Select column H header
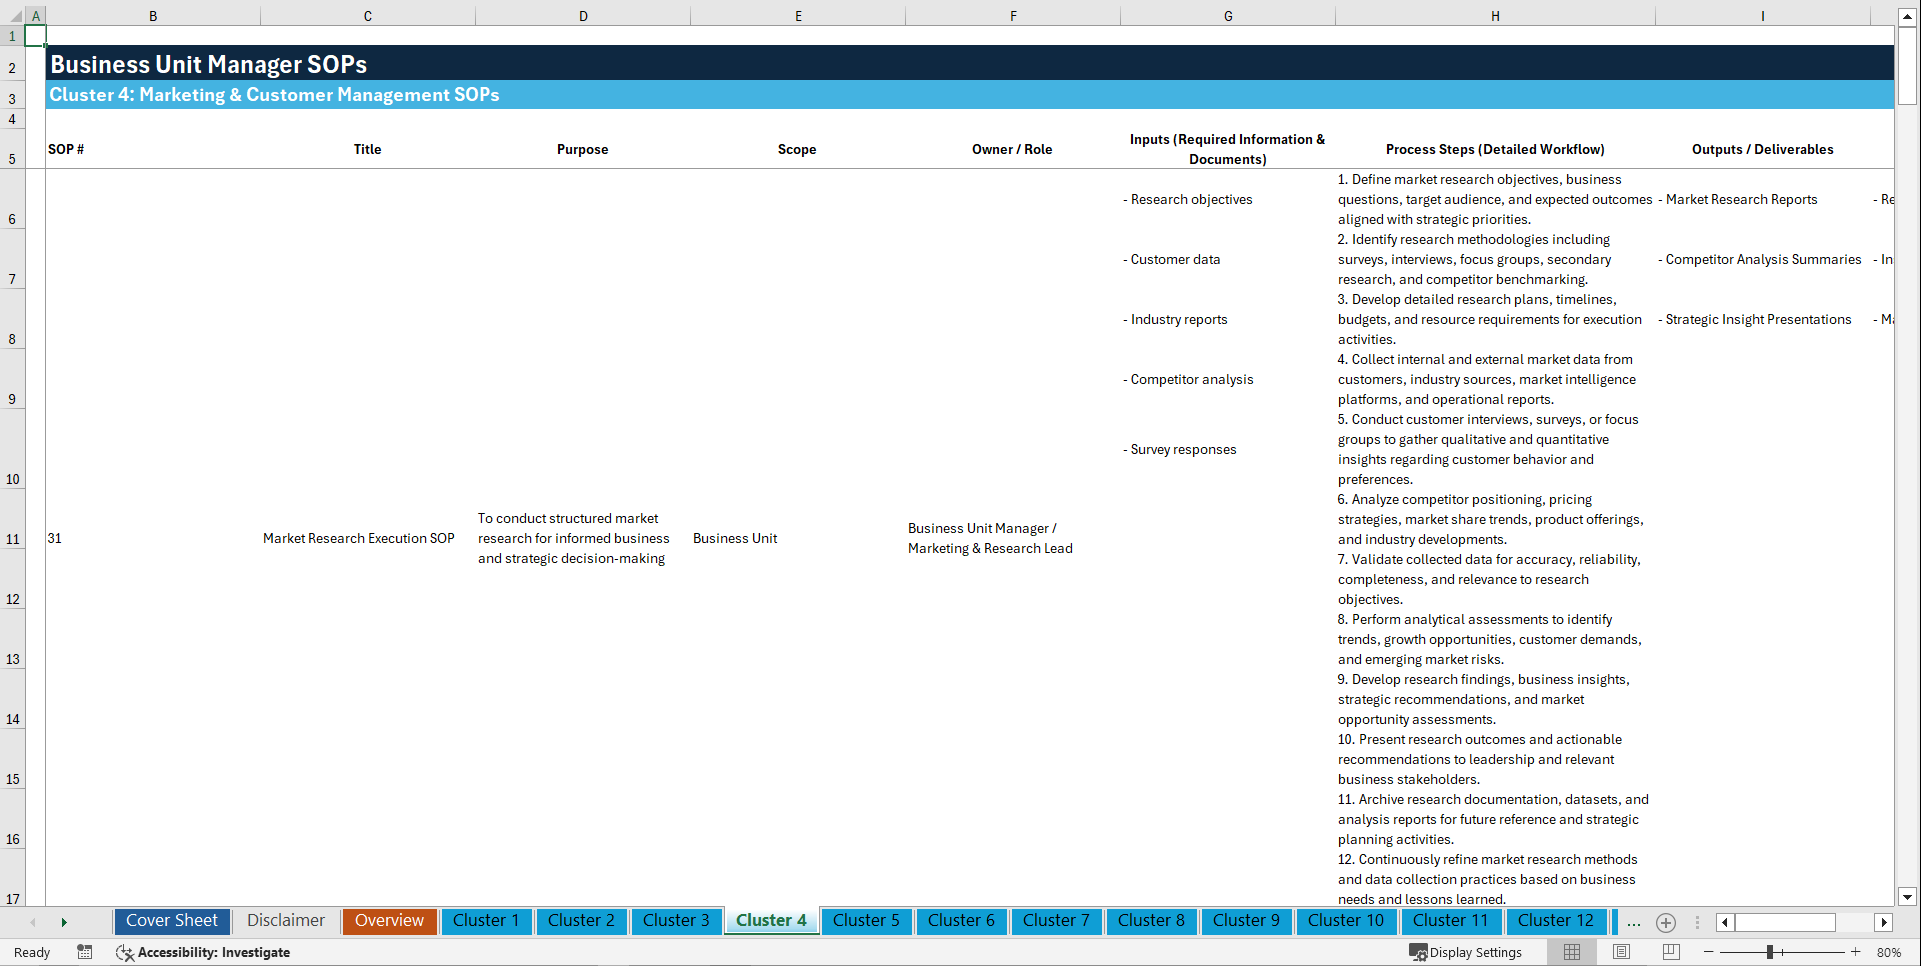The height and width of the screenshot is (966, 1921). click(1495, 16)
